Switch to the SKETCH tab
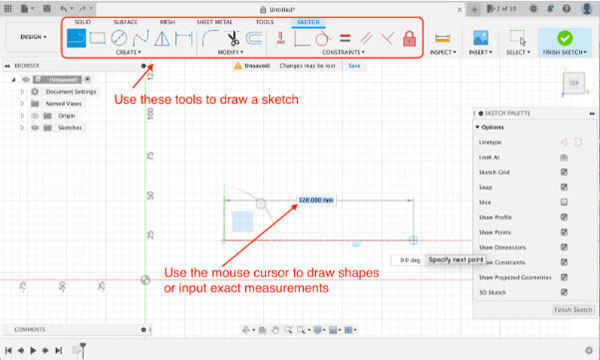The height and width of the screenshot is (360, 600). pos(308,22)
